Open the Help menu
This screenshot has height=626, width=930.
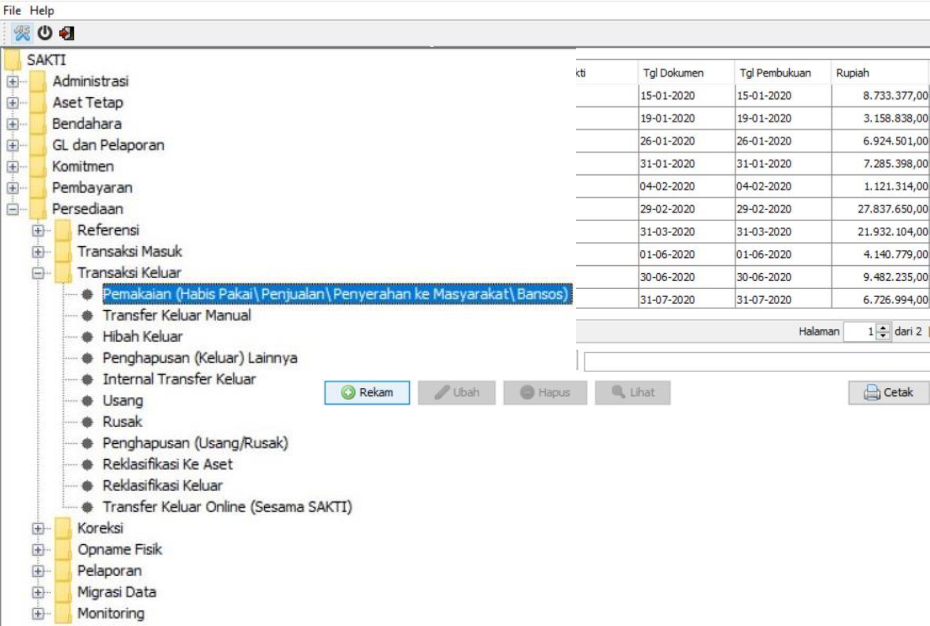(42, 10)
